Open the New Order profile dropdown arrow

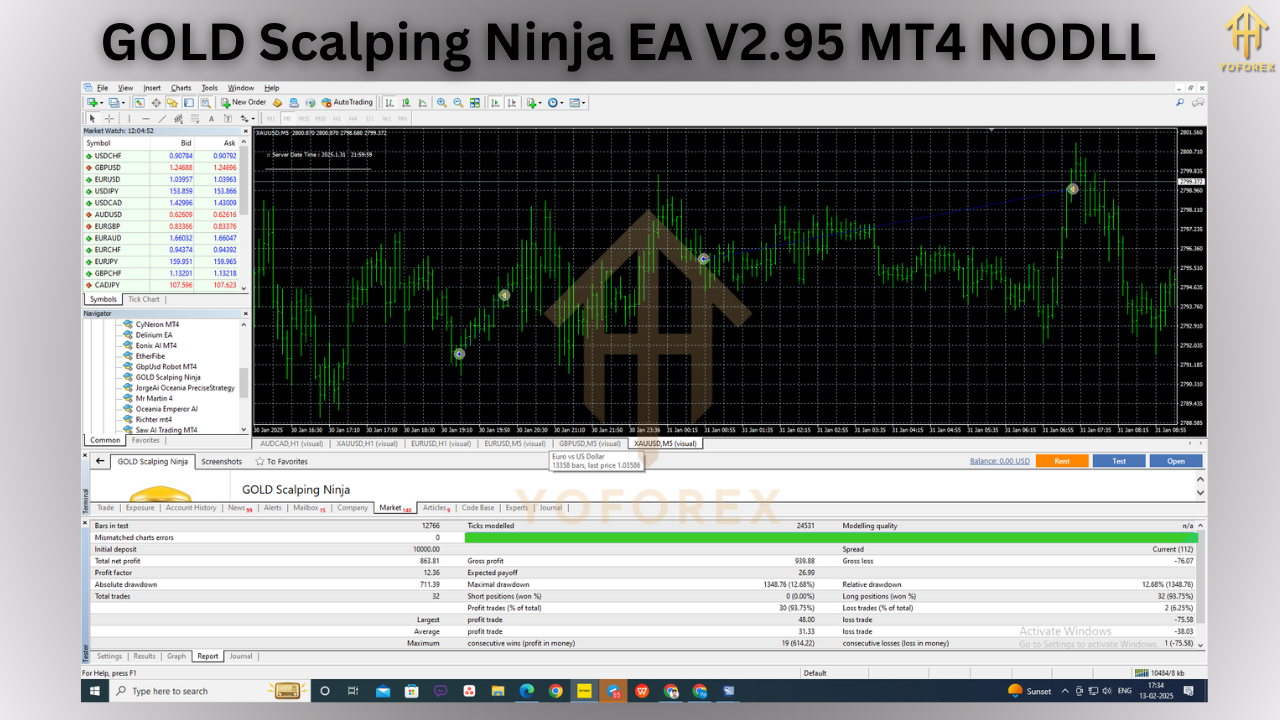click(x=123, y=102)
